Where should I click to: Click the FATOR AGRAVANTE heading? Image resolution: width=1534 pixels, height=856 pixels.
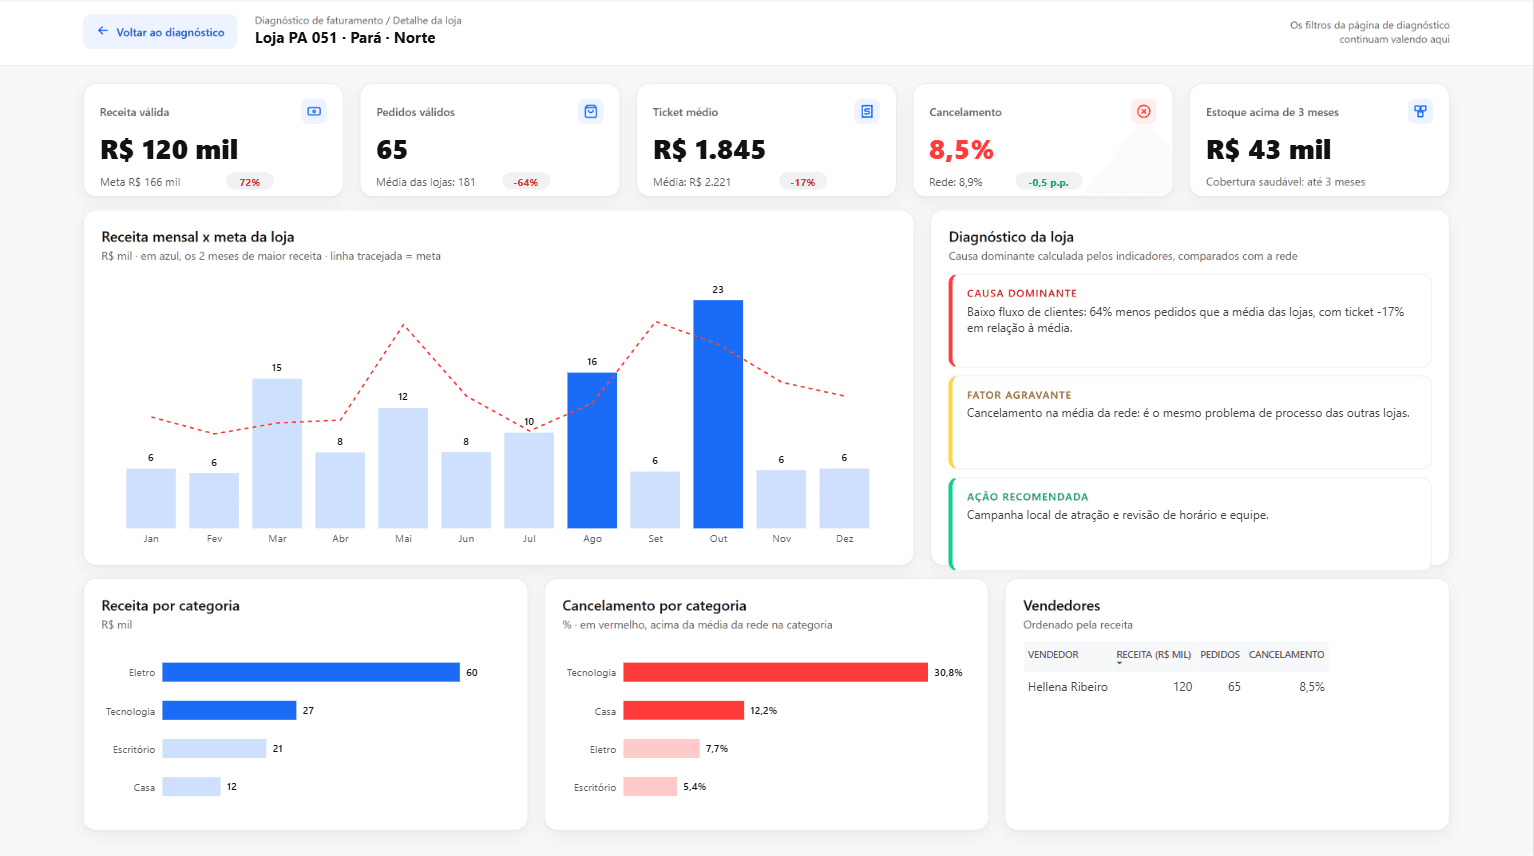(x=1019, y=395)
